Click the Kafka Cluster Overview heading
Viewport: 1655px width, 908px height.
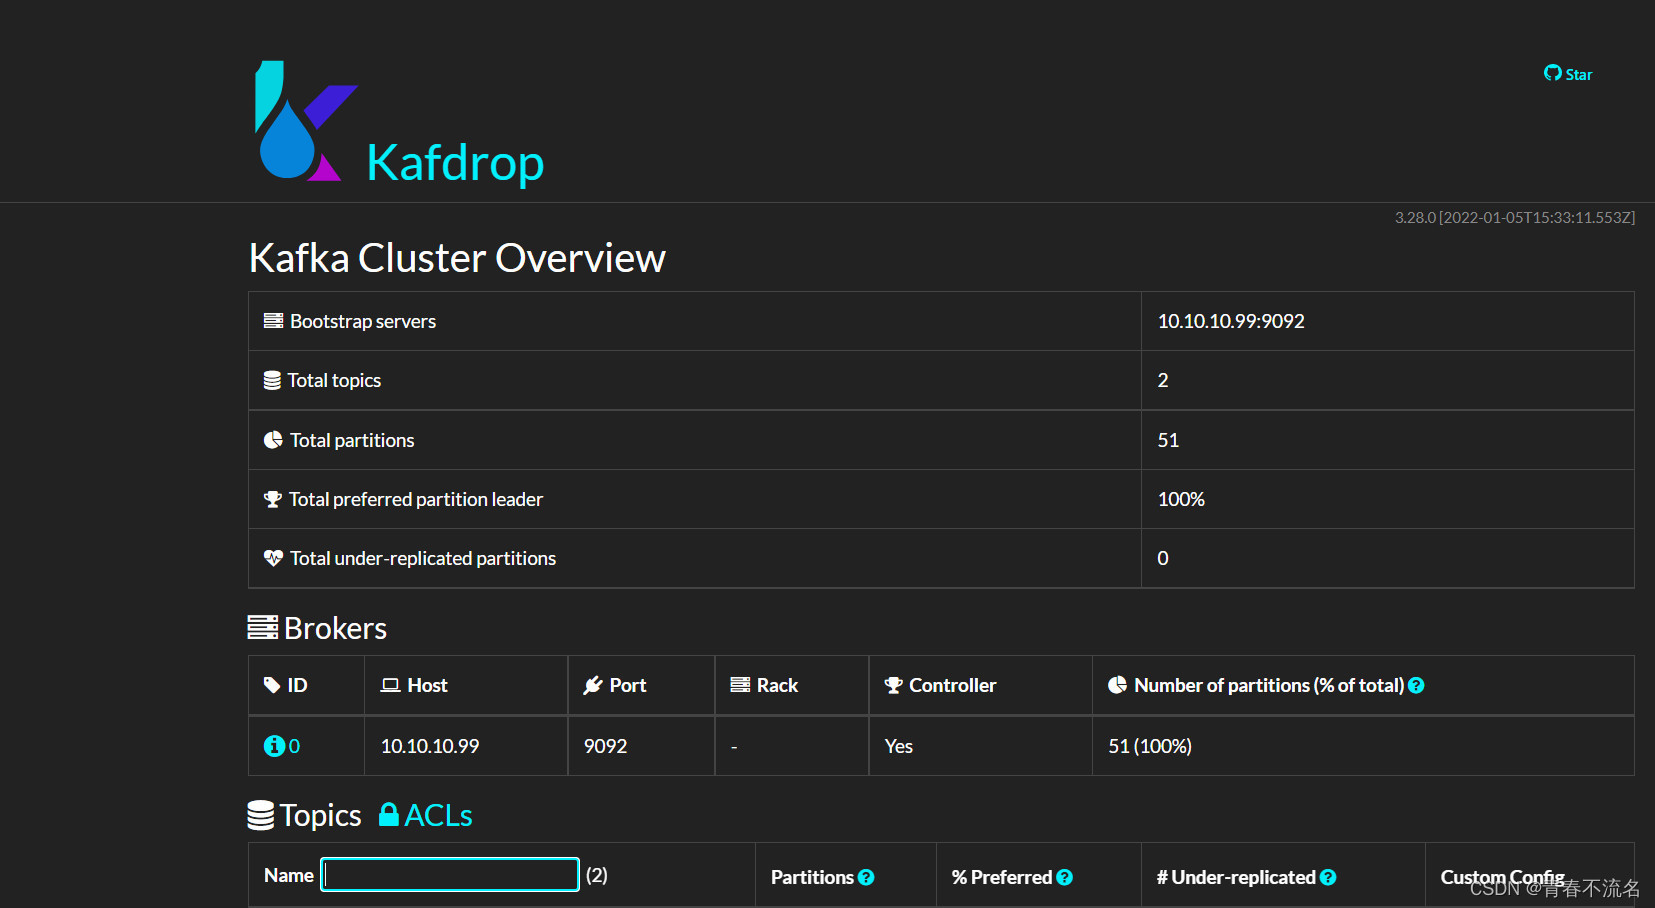pos(457,258)
